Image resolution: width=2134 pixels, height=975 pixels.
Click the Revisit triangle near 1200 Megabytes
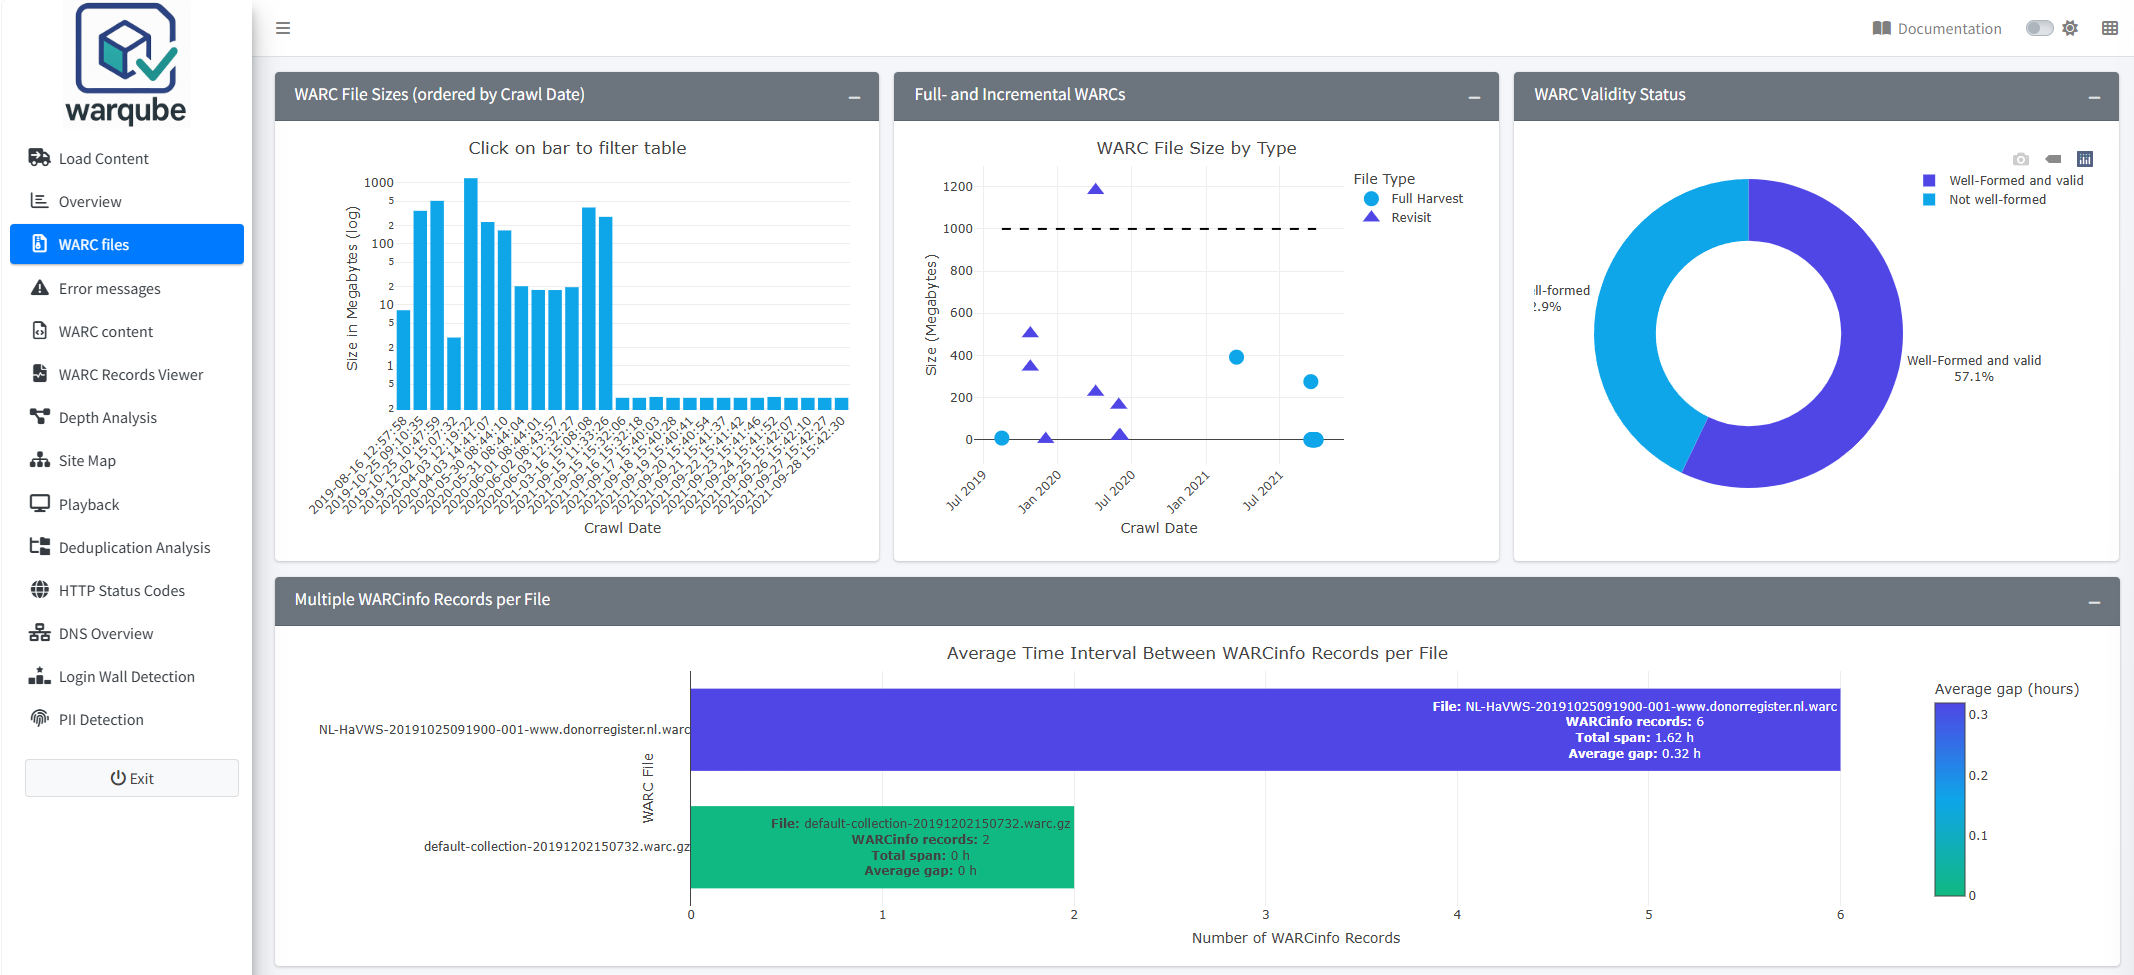click(1095, 189)
